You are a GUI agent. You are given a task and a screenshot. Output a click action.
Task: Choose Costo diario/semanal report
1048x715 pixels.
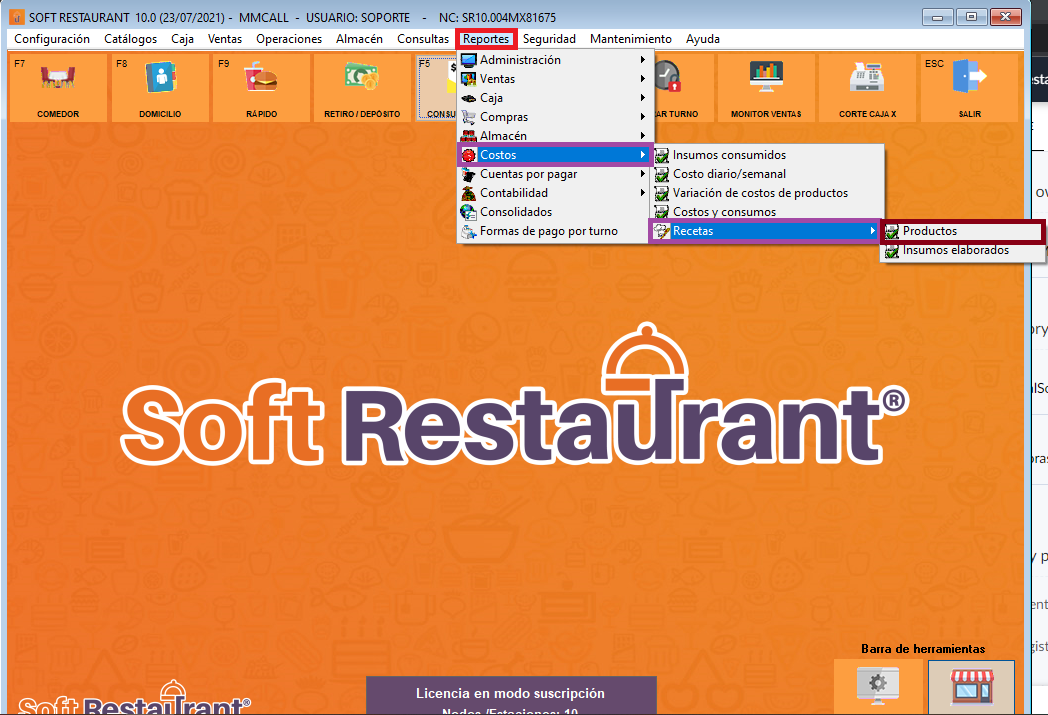(x=767, y=174)
